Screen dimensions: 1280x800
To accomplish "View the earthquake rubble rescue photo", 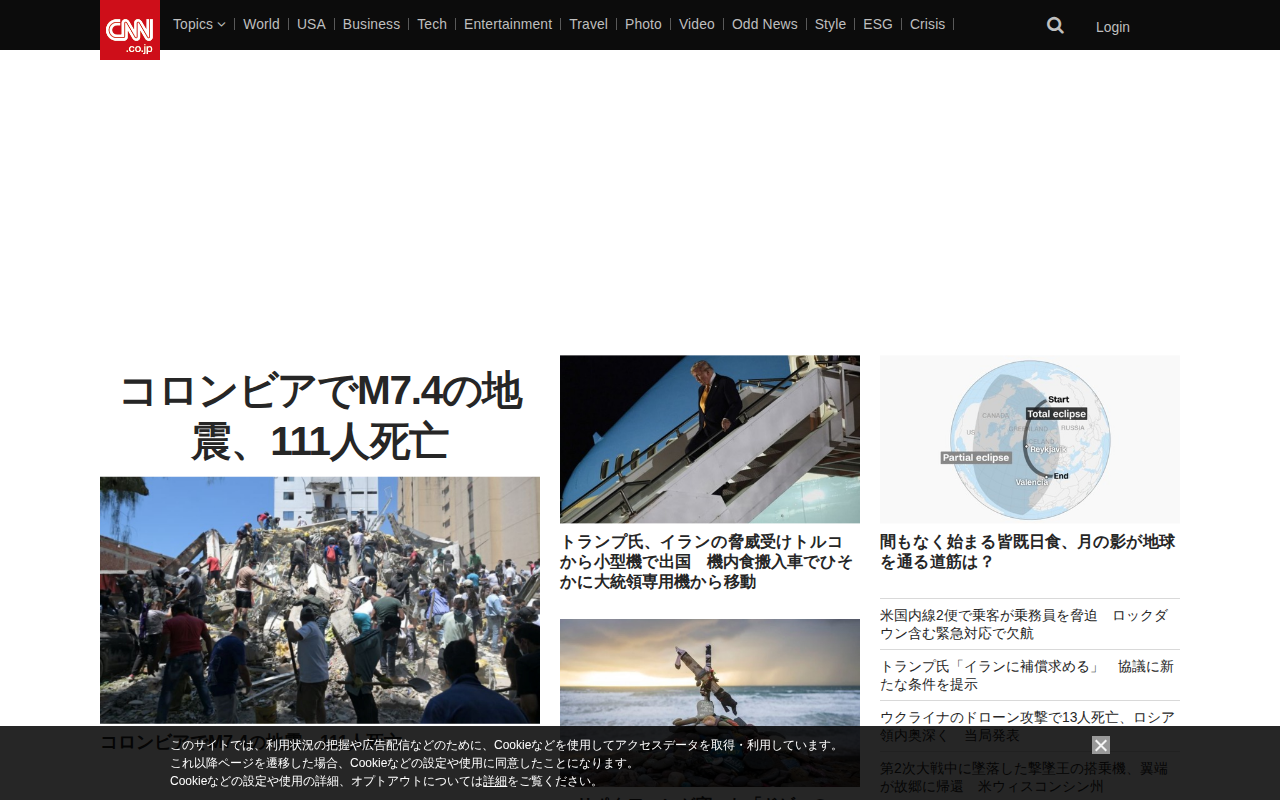I will point(320,600).
